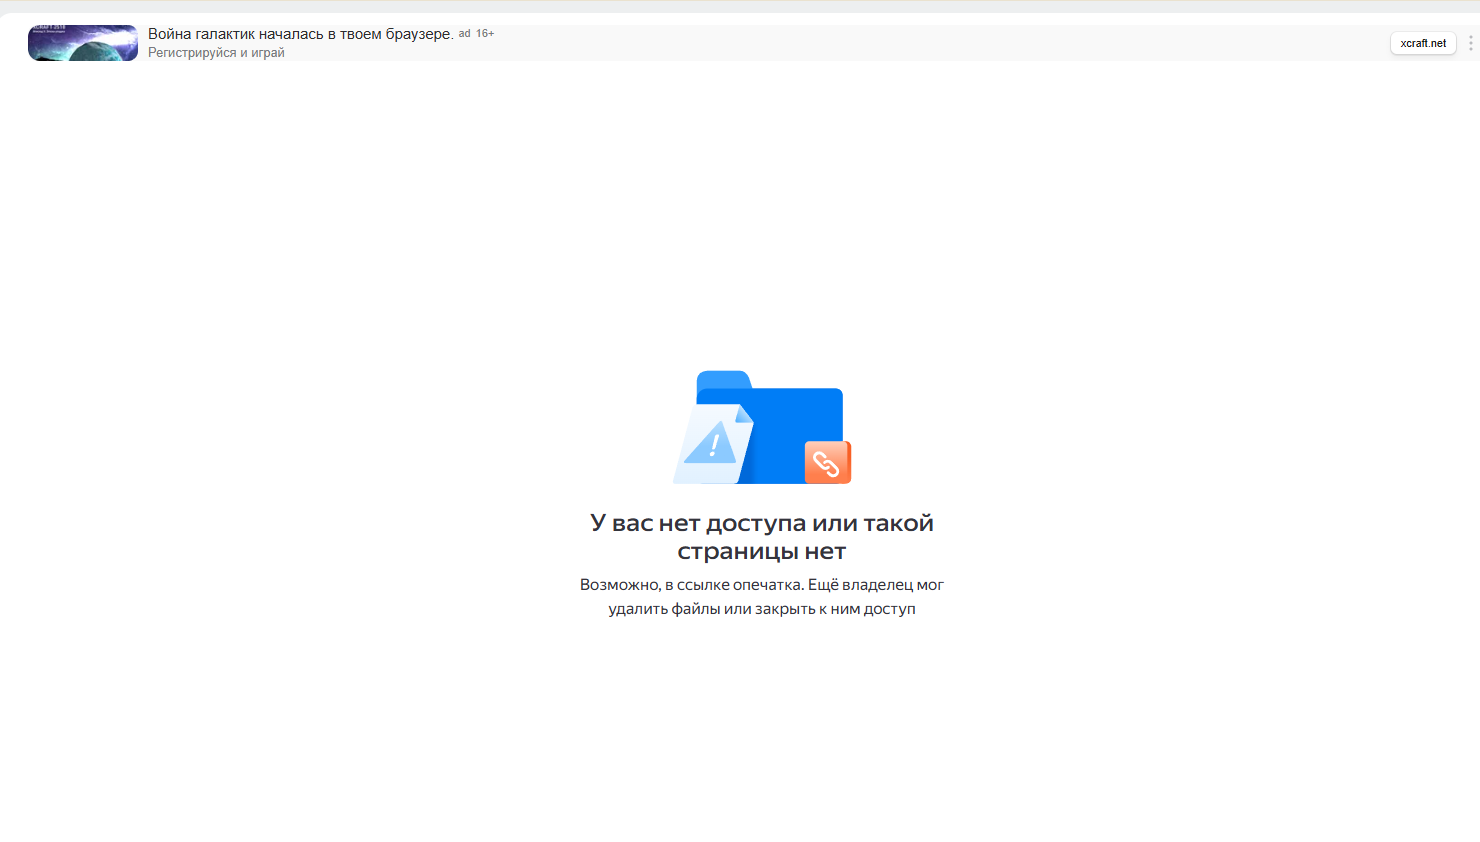The width and height of the screenshot is (1480, 842).
Task: Click the heading 'У вас нет доступа или такой страницы нет'
Action: pyautogui.click(x=762, y=537)
